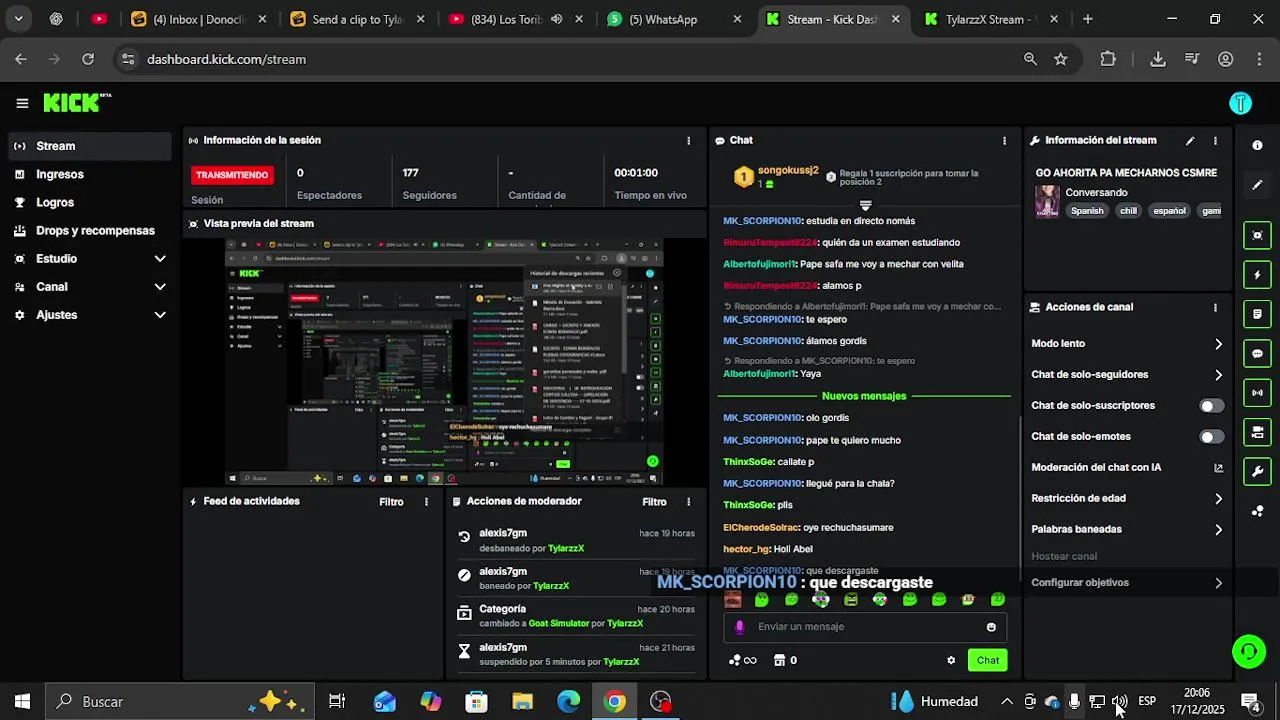The width and height of the screenshot is (1280, 720).
Task: Click the green Chat send button
Action: (988, 660)
